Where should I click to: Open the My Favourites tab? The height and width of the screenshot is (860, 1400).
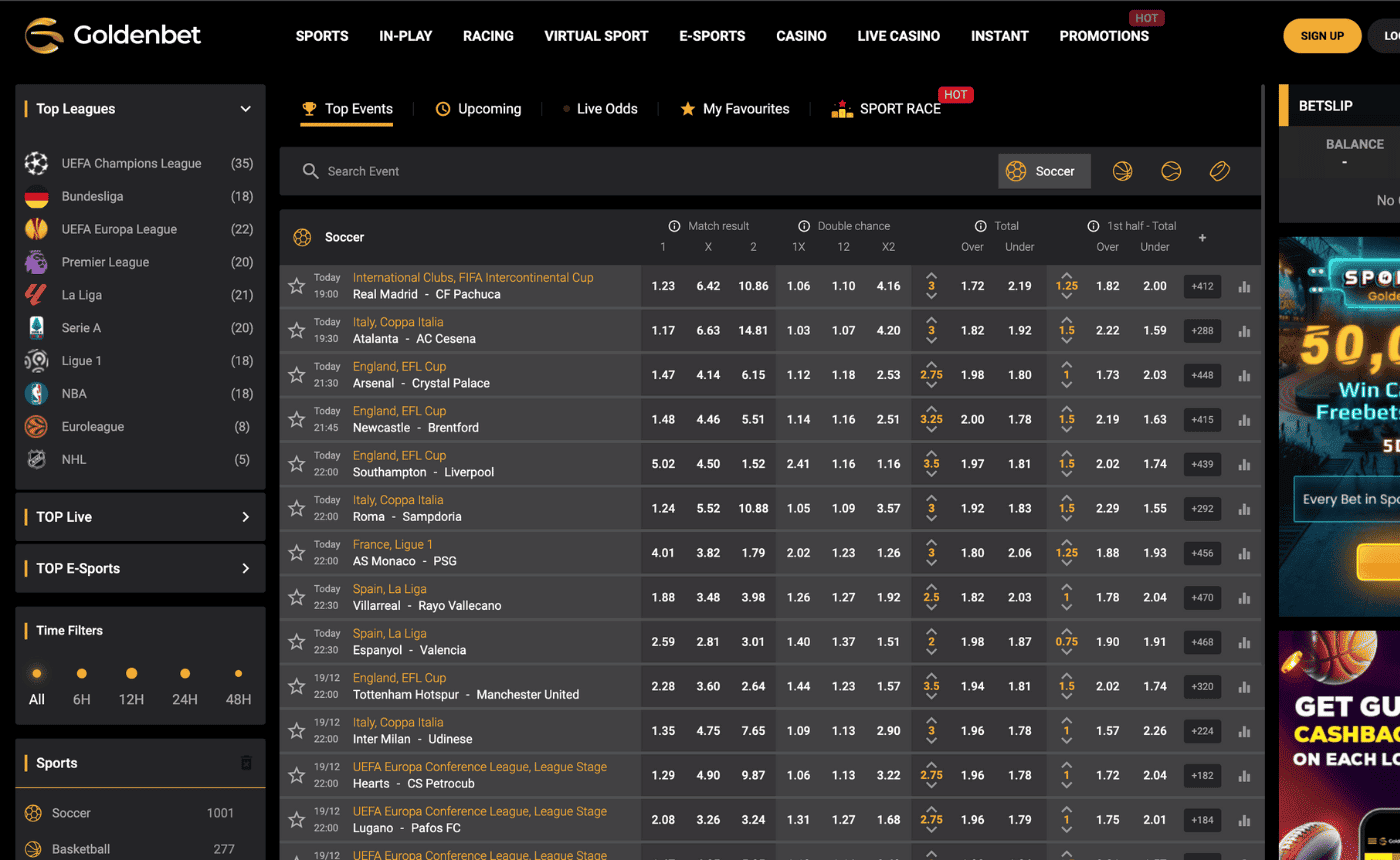coord(735,109)
